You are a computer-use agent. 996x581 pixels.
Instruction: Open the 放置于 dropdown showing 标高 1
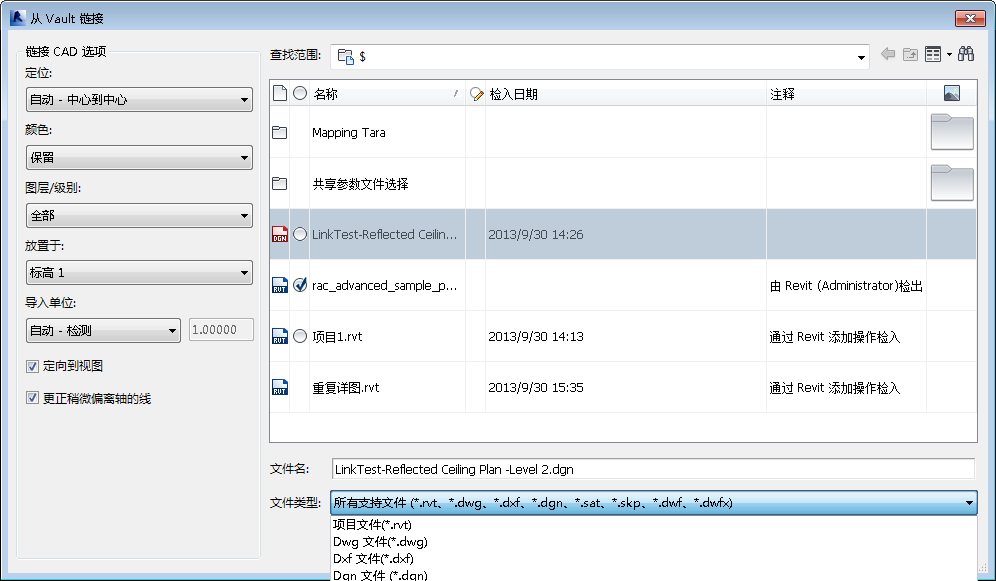click(x=139, y=272)
